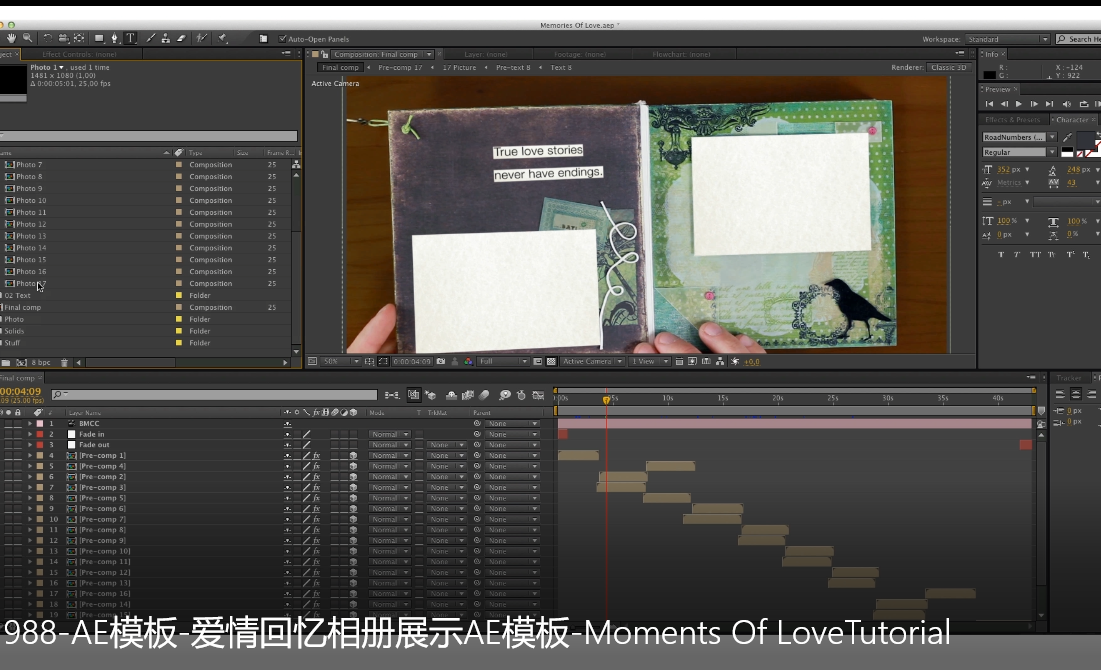Switch to the Footage (none) tab
Image resolution: width=1101 pixels, height=670 pixels.
579,54
